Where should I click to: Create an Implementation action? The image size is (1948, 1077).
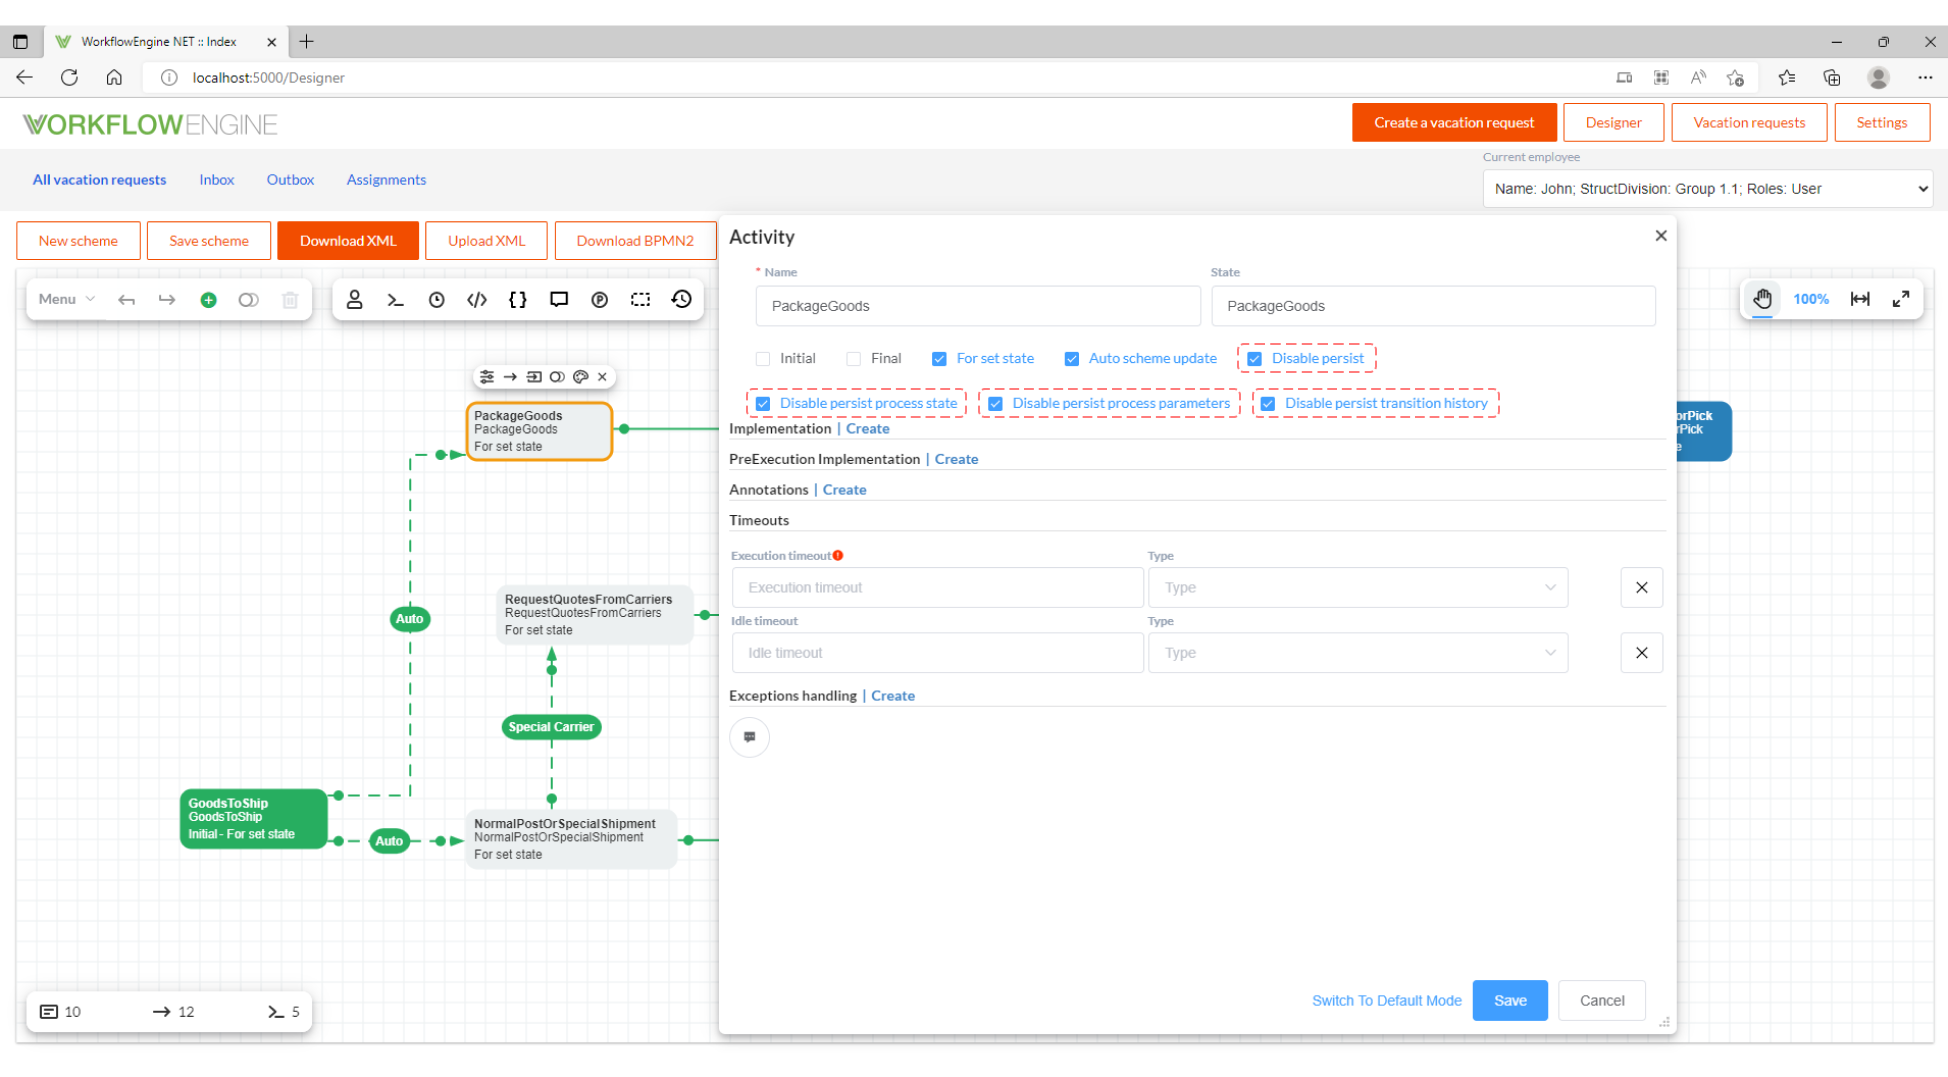point(867,429)
